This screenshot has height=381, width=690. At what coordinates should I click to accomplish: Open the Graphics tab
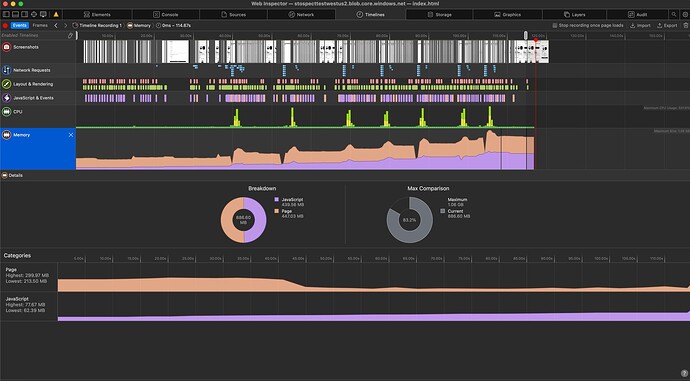tap(507, 15)
